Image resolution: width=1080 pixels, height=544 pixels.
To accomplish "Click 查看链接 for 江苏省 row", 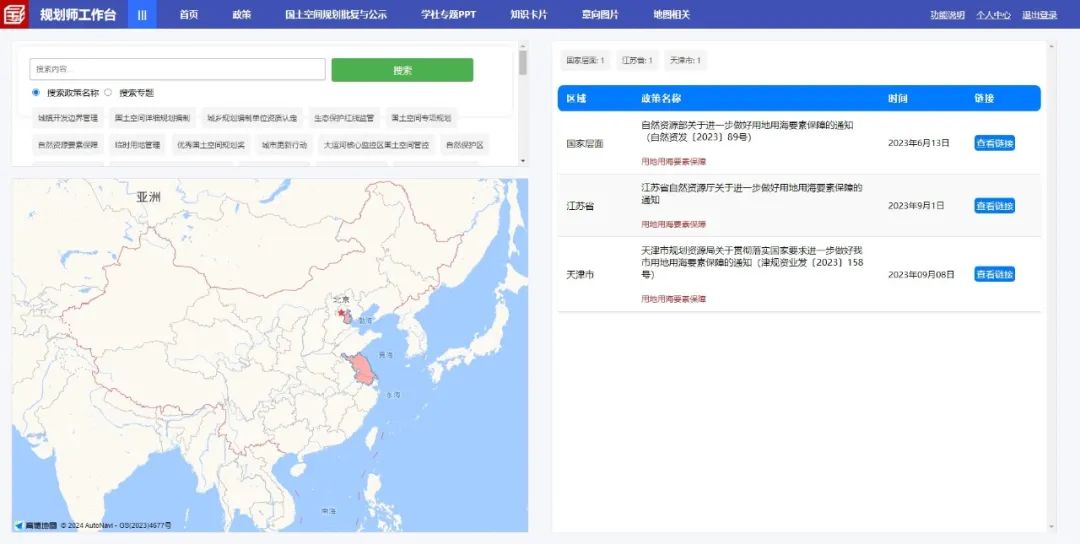I will (995, 205).
